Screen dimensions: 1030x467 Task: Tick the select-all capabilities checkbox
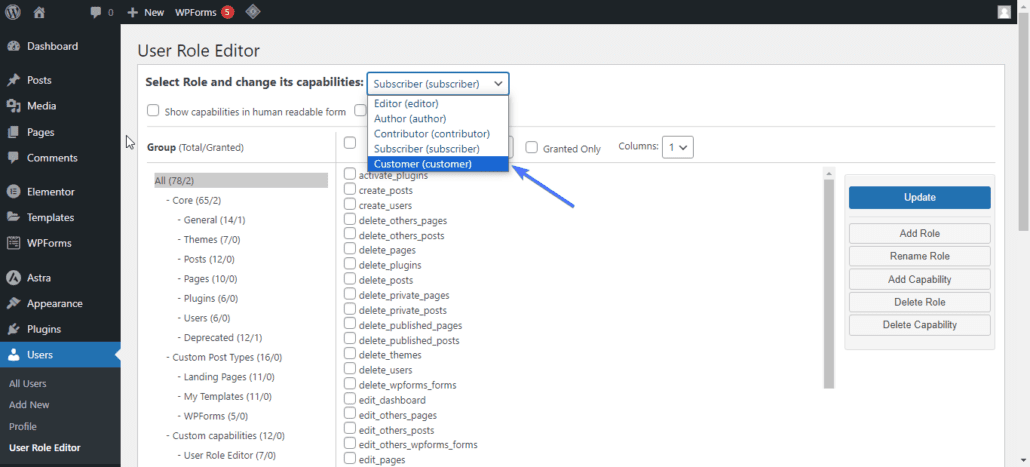(350, 143)
